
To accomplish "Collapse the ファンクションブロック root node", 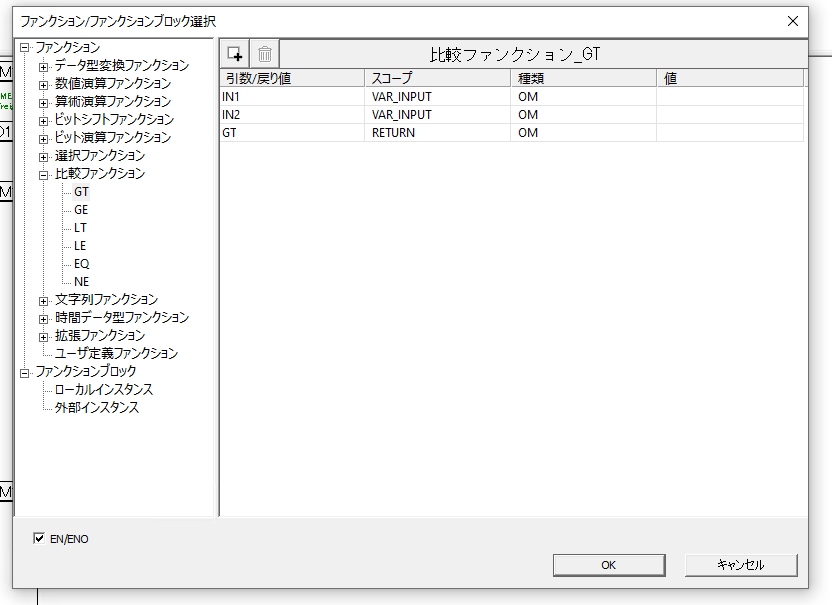I will pyautogui.click(x=25, y=372).
